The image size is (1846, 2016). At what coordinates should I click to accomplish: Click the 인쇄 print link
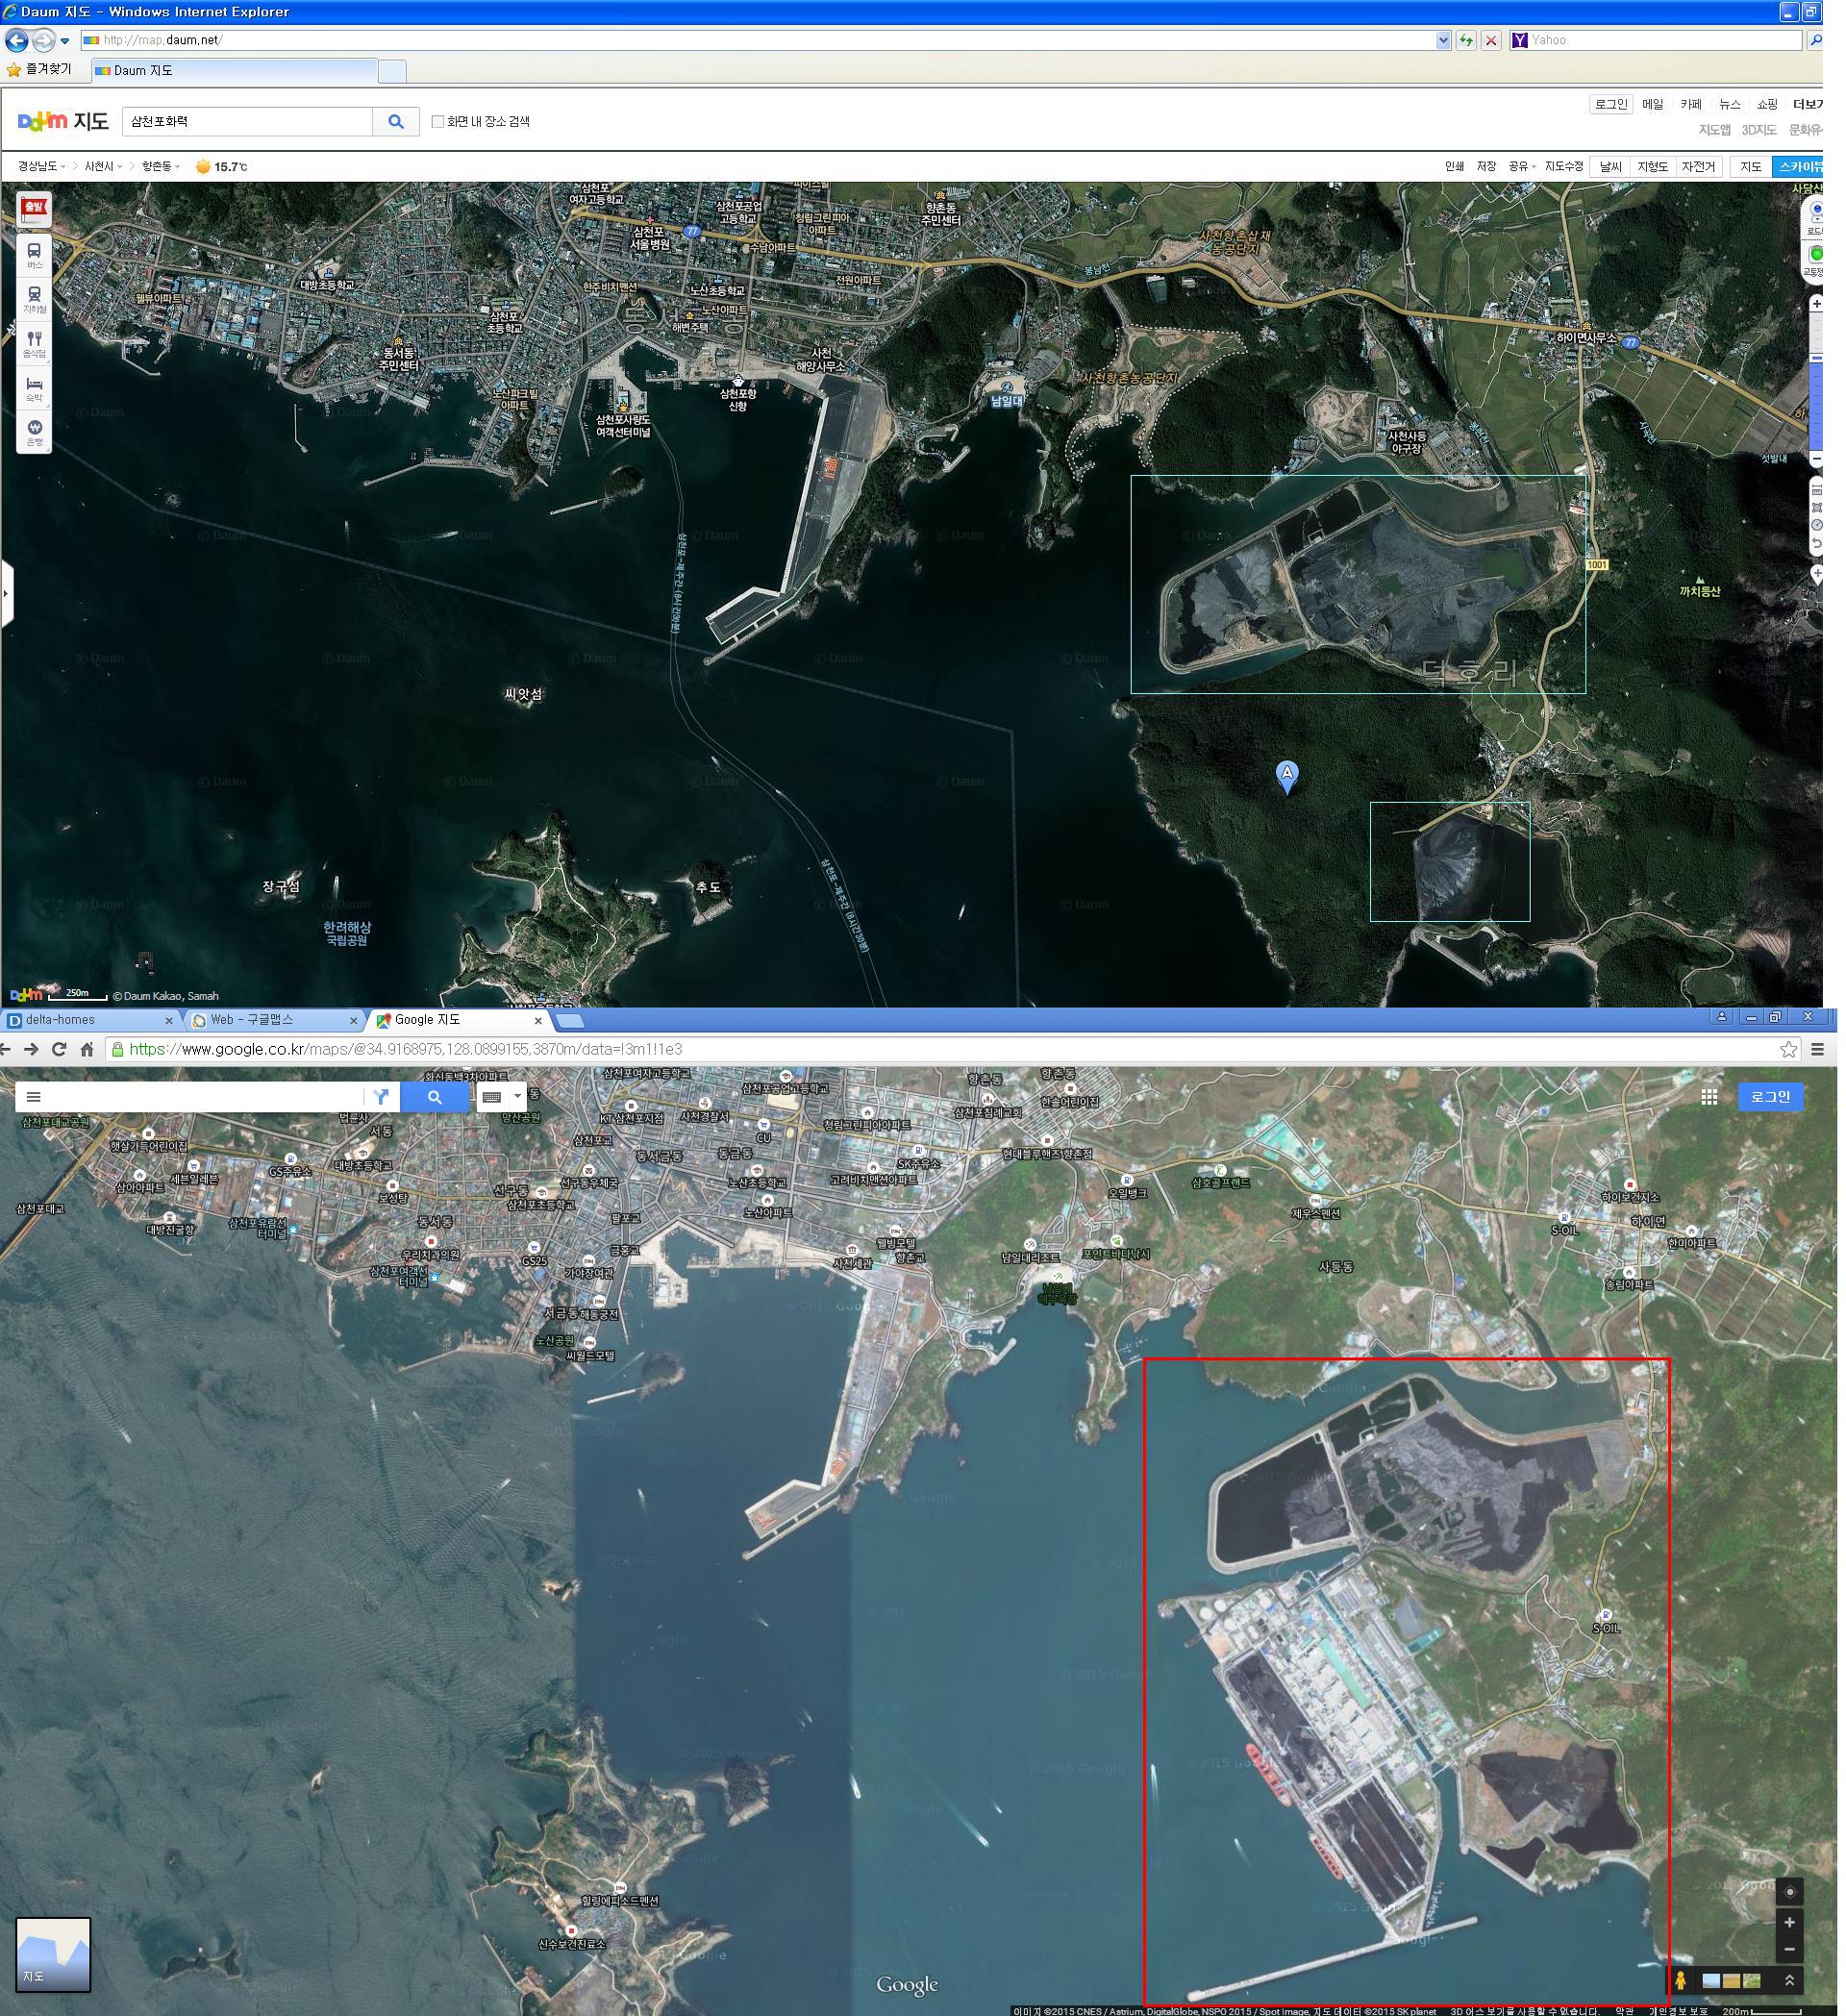tap(1455, 167)
